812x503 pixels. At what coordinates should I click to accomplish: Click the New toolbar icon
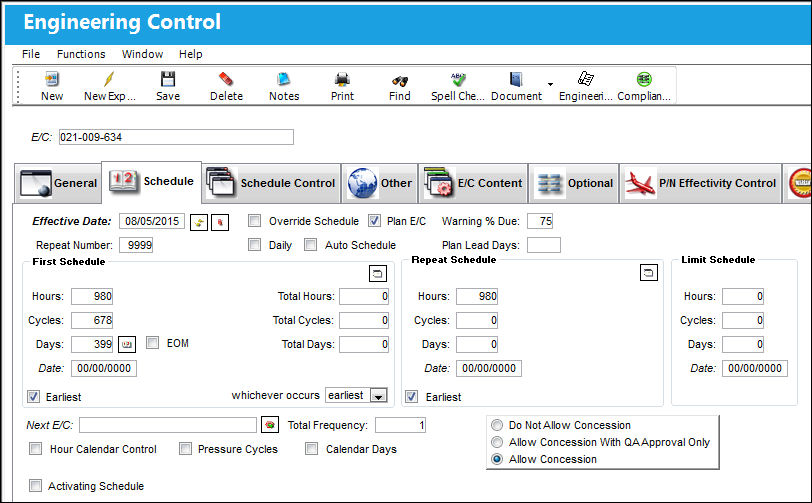click(x=52, y=79)
